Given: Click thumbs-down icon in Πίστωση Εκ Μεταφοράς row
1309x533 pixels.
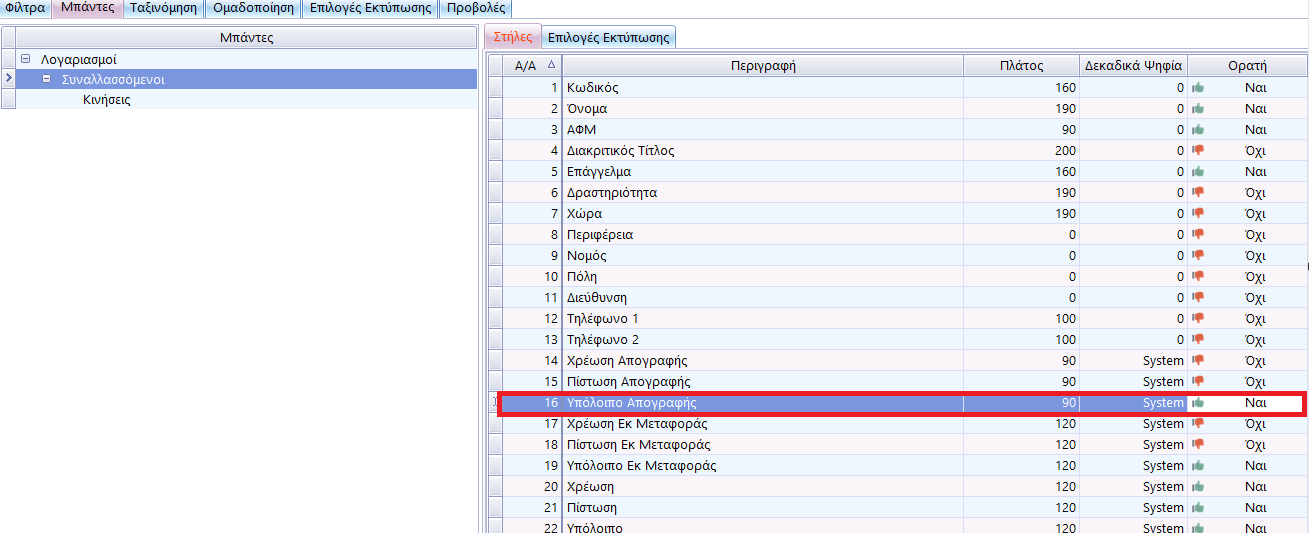Looking at the screenshot, I should coord(1198,445).
